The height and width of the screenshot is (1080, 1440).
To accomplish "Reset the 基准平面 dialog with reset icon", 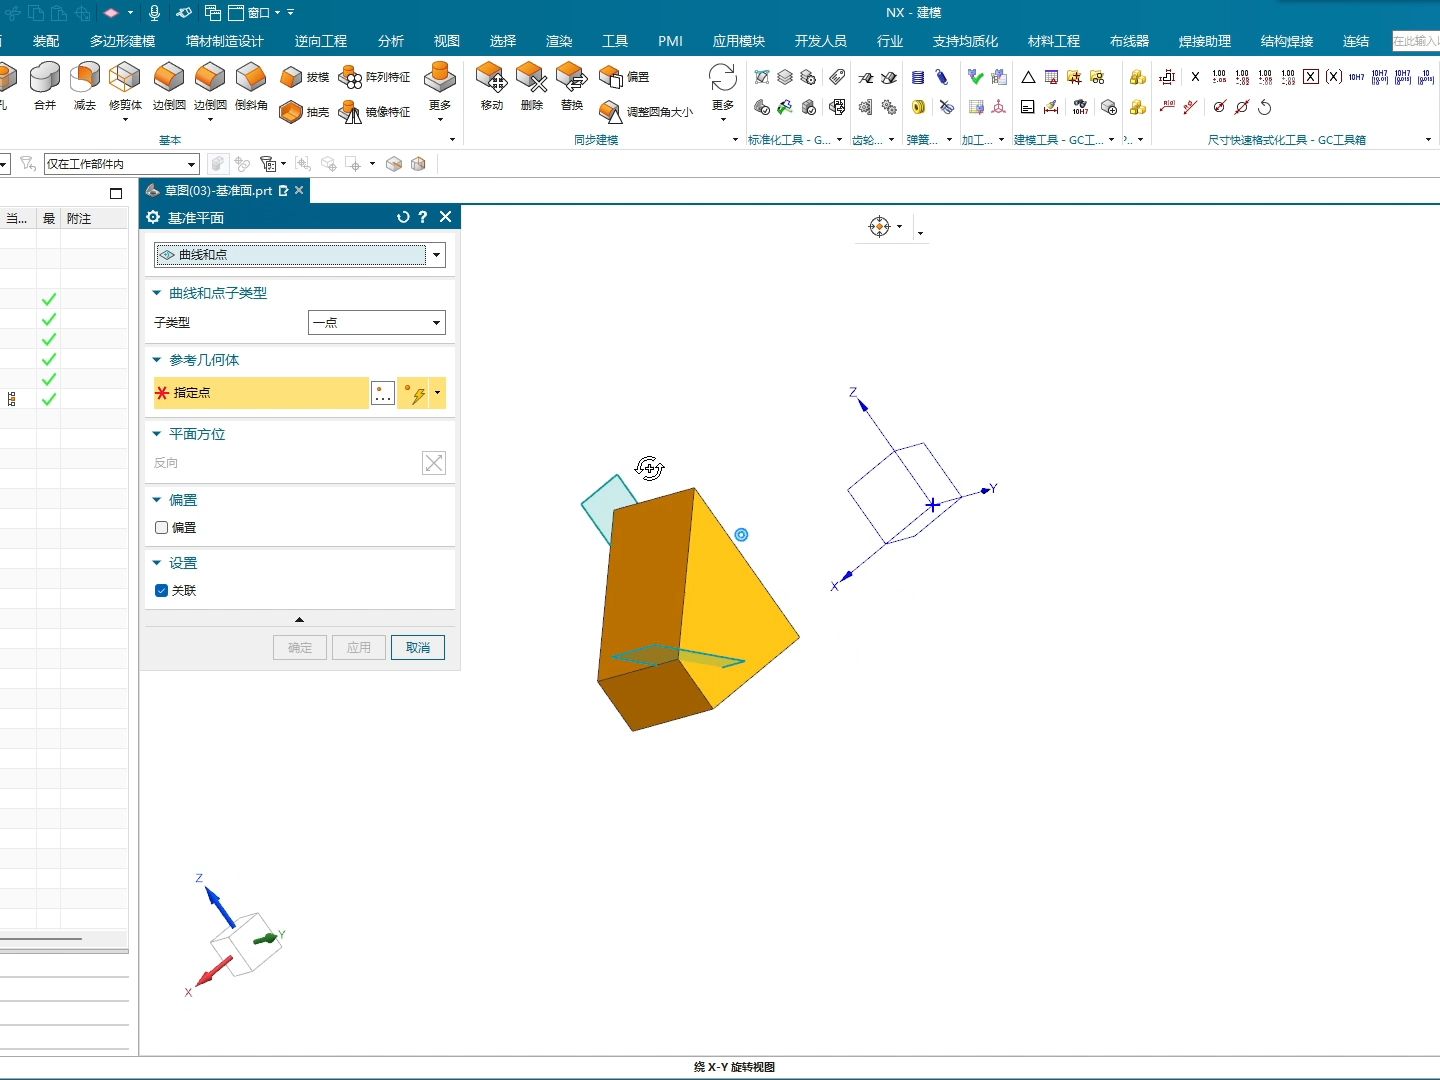I will tap(403, 217).
